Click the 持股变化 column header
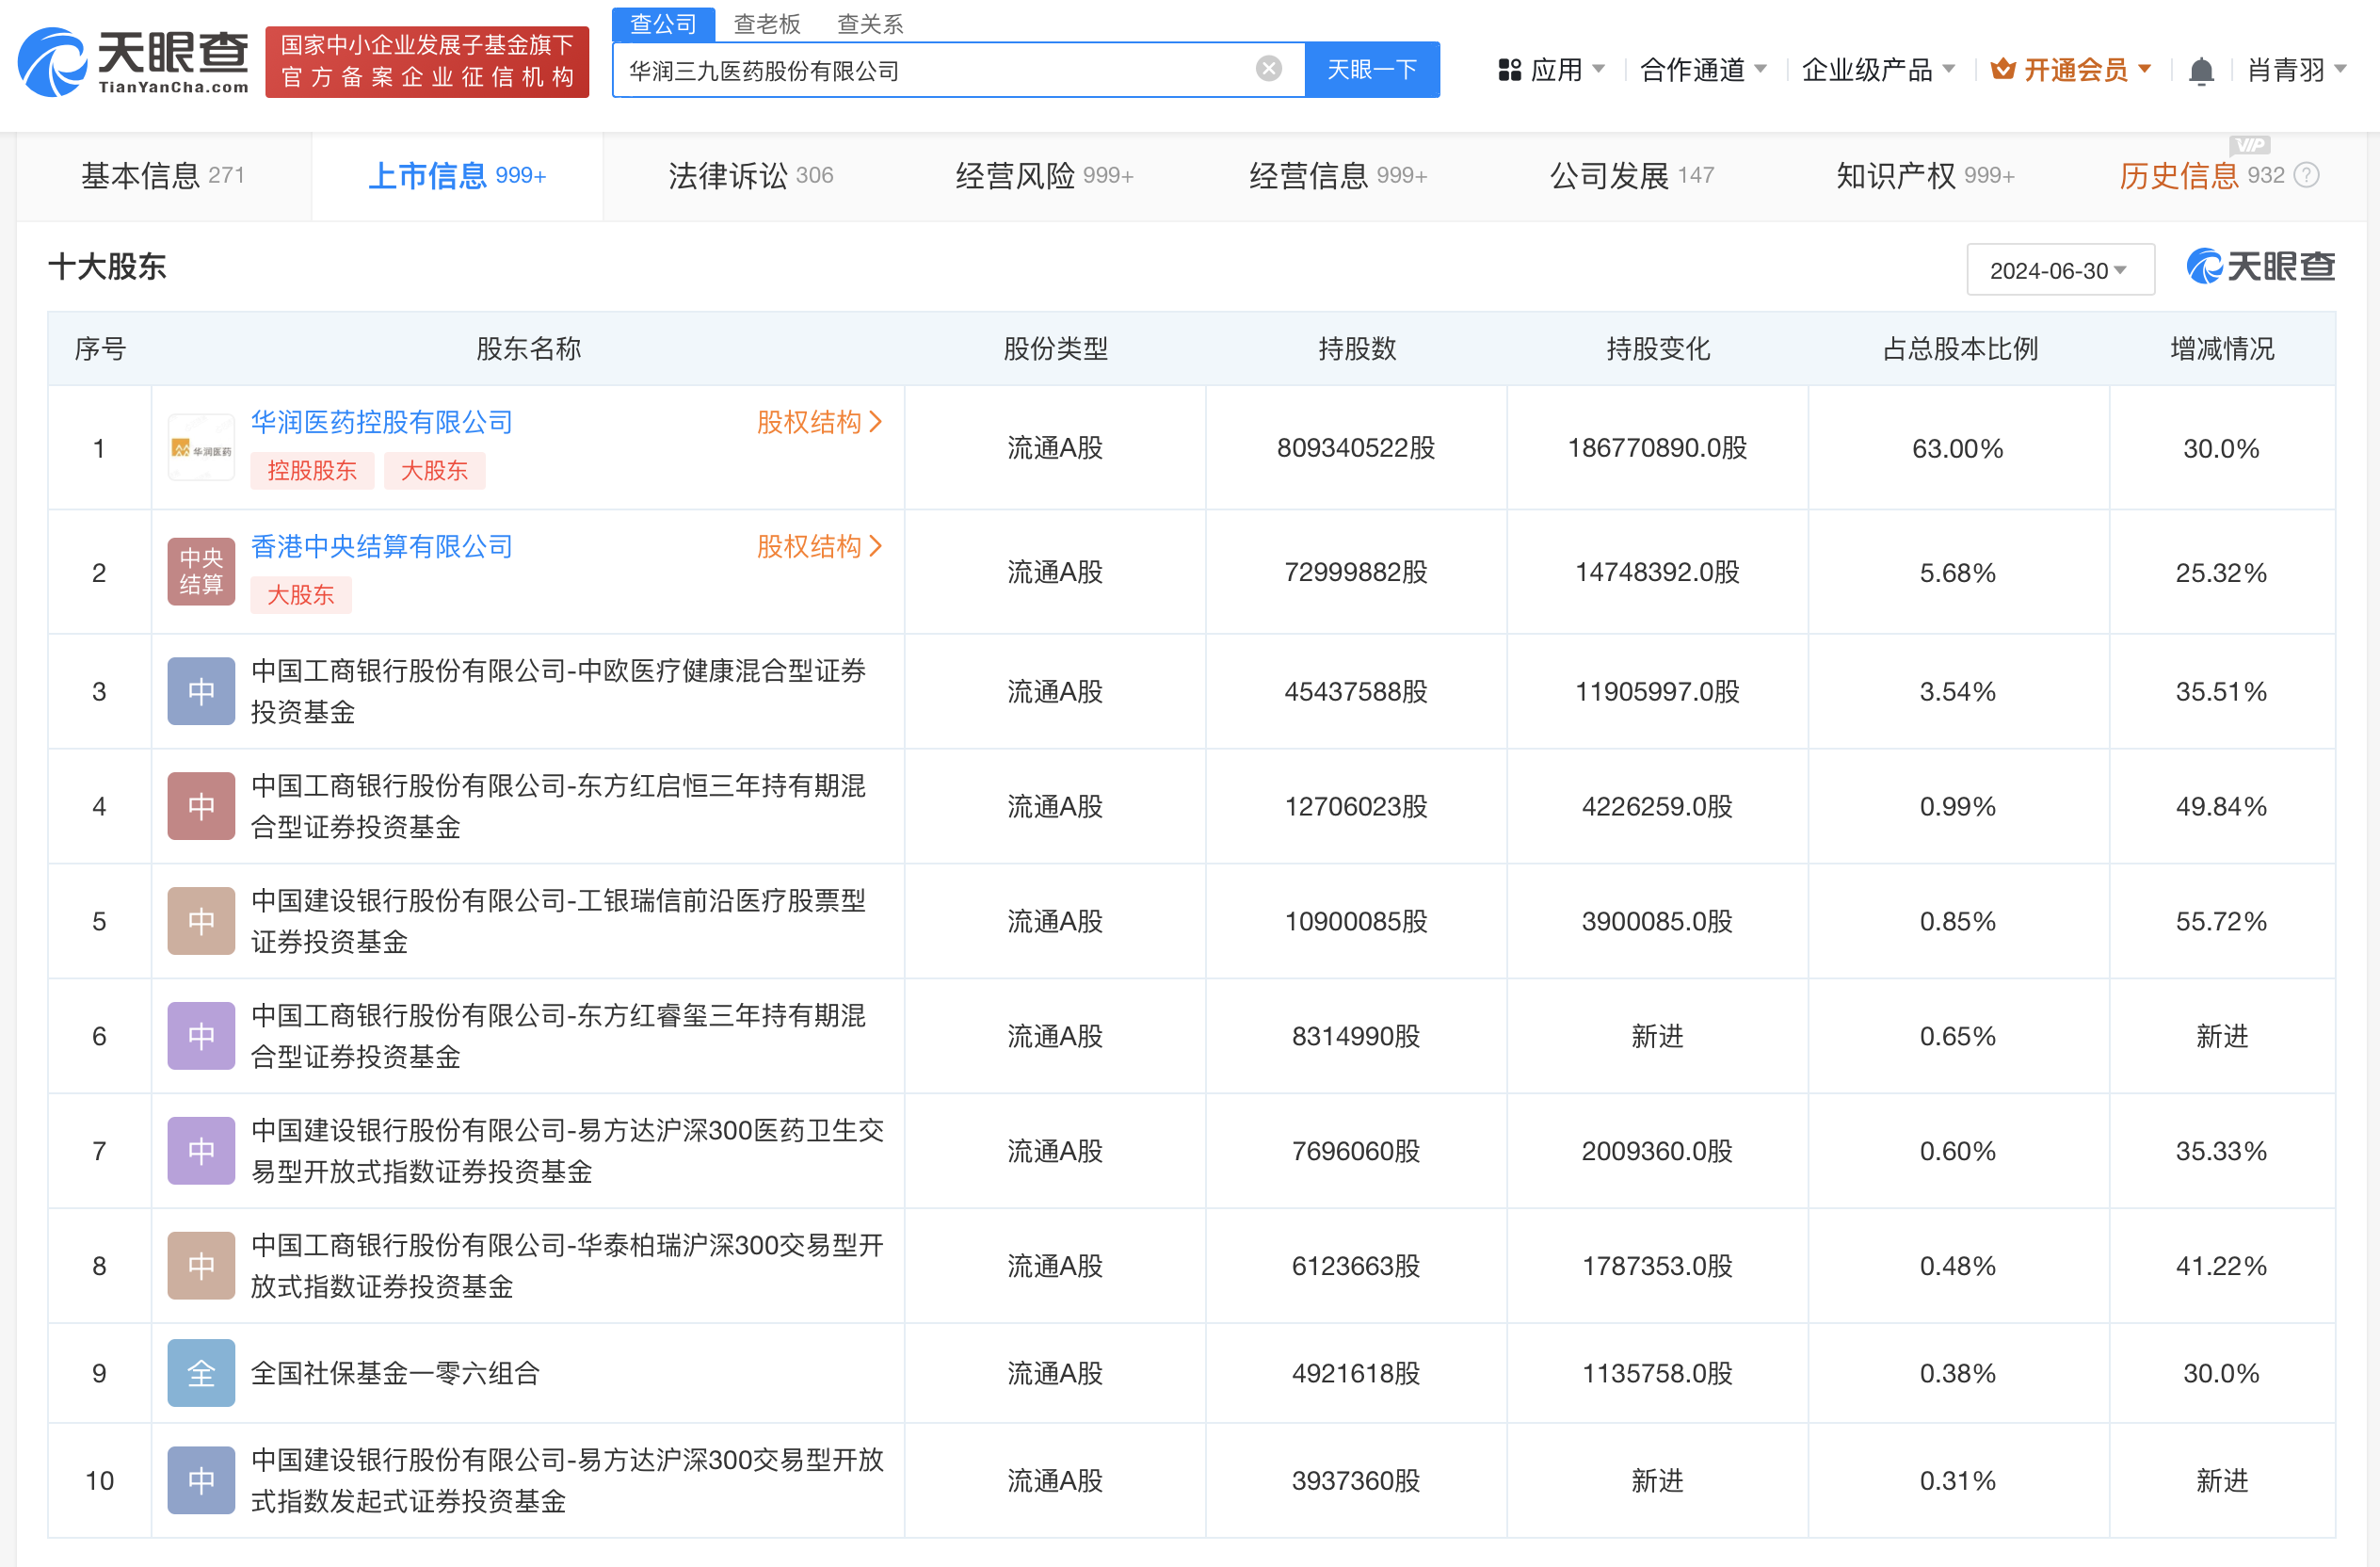 point(1658,349)
